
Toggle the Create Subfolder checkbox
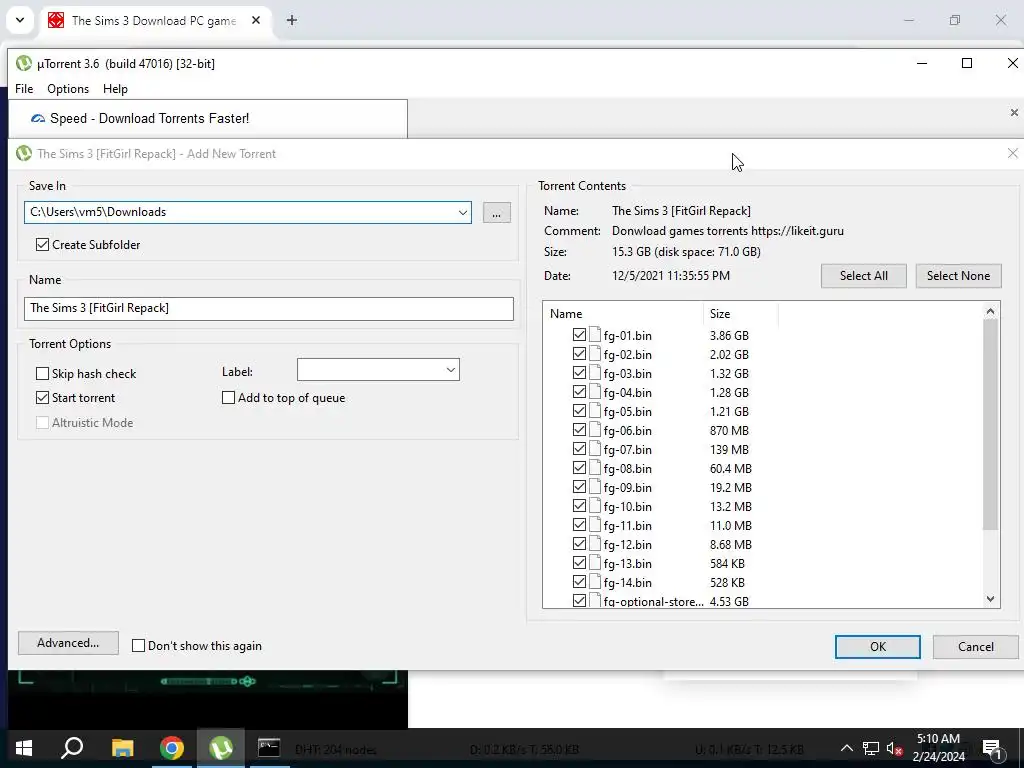point(42,244)
